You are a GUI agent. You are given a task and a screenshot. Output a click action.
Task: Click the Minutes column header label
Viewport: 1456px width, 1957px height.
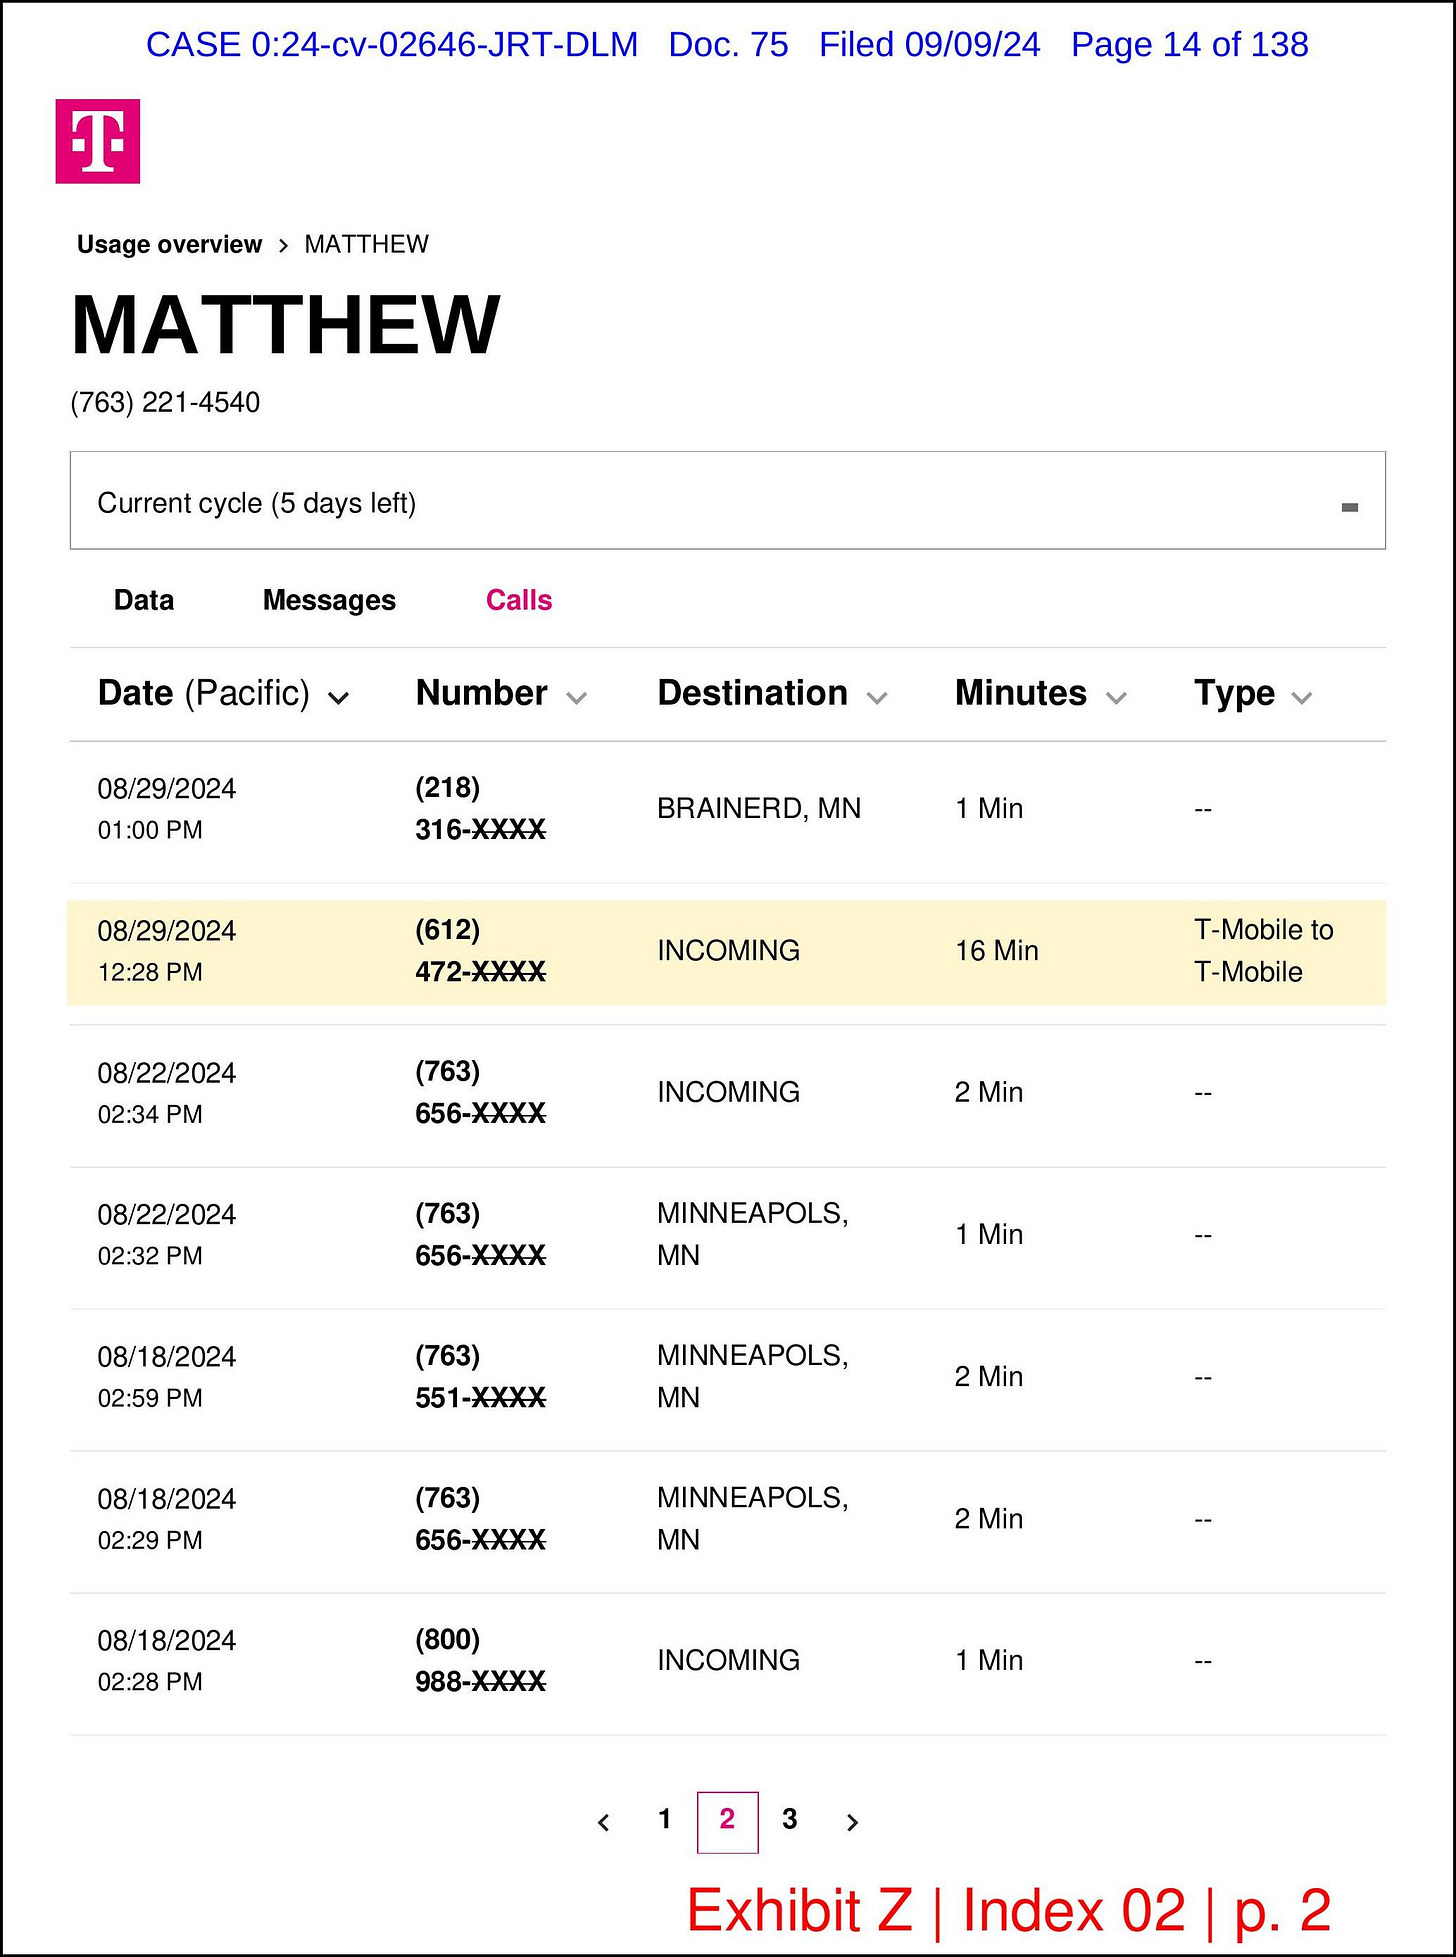pyautogui.click(x=1021, y=694)
